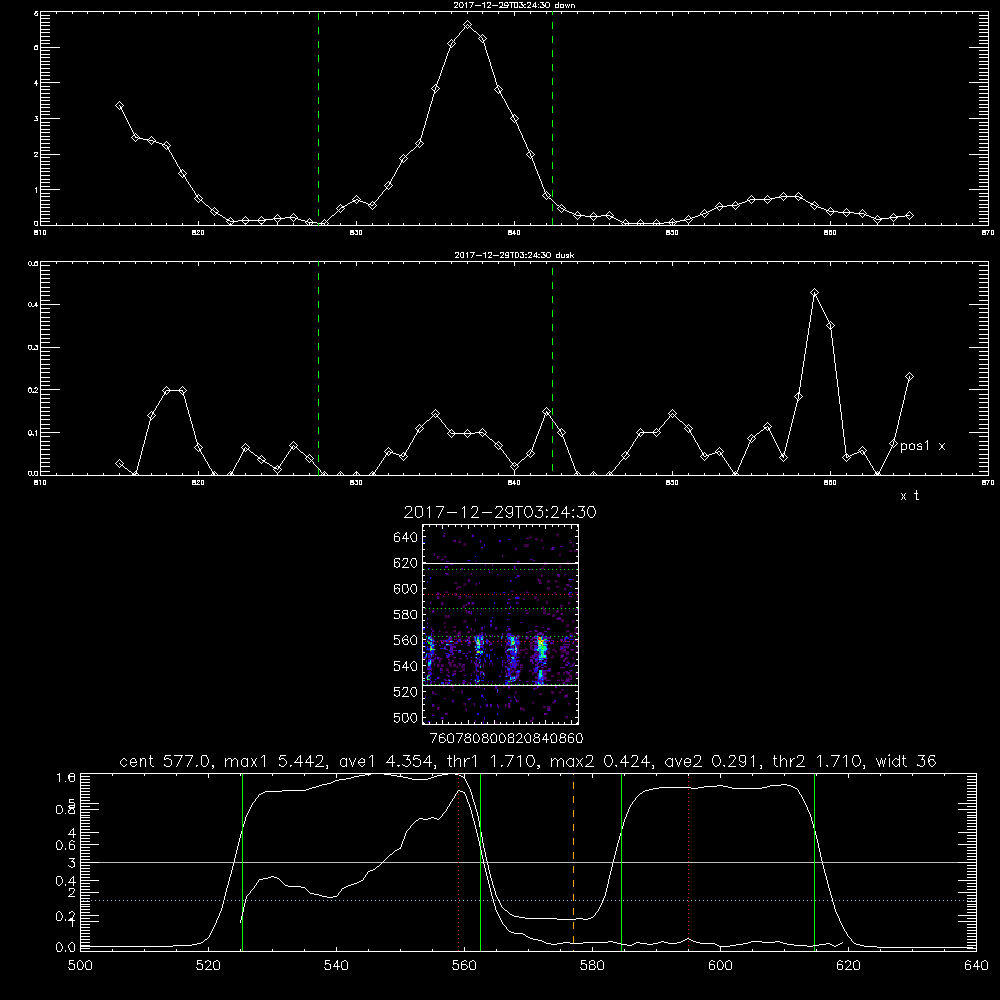1000x1000 pixels.
Task: Click the lower white horizontal line in heatmap
Action: tap(501, 685)
